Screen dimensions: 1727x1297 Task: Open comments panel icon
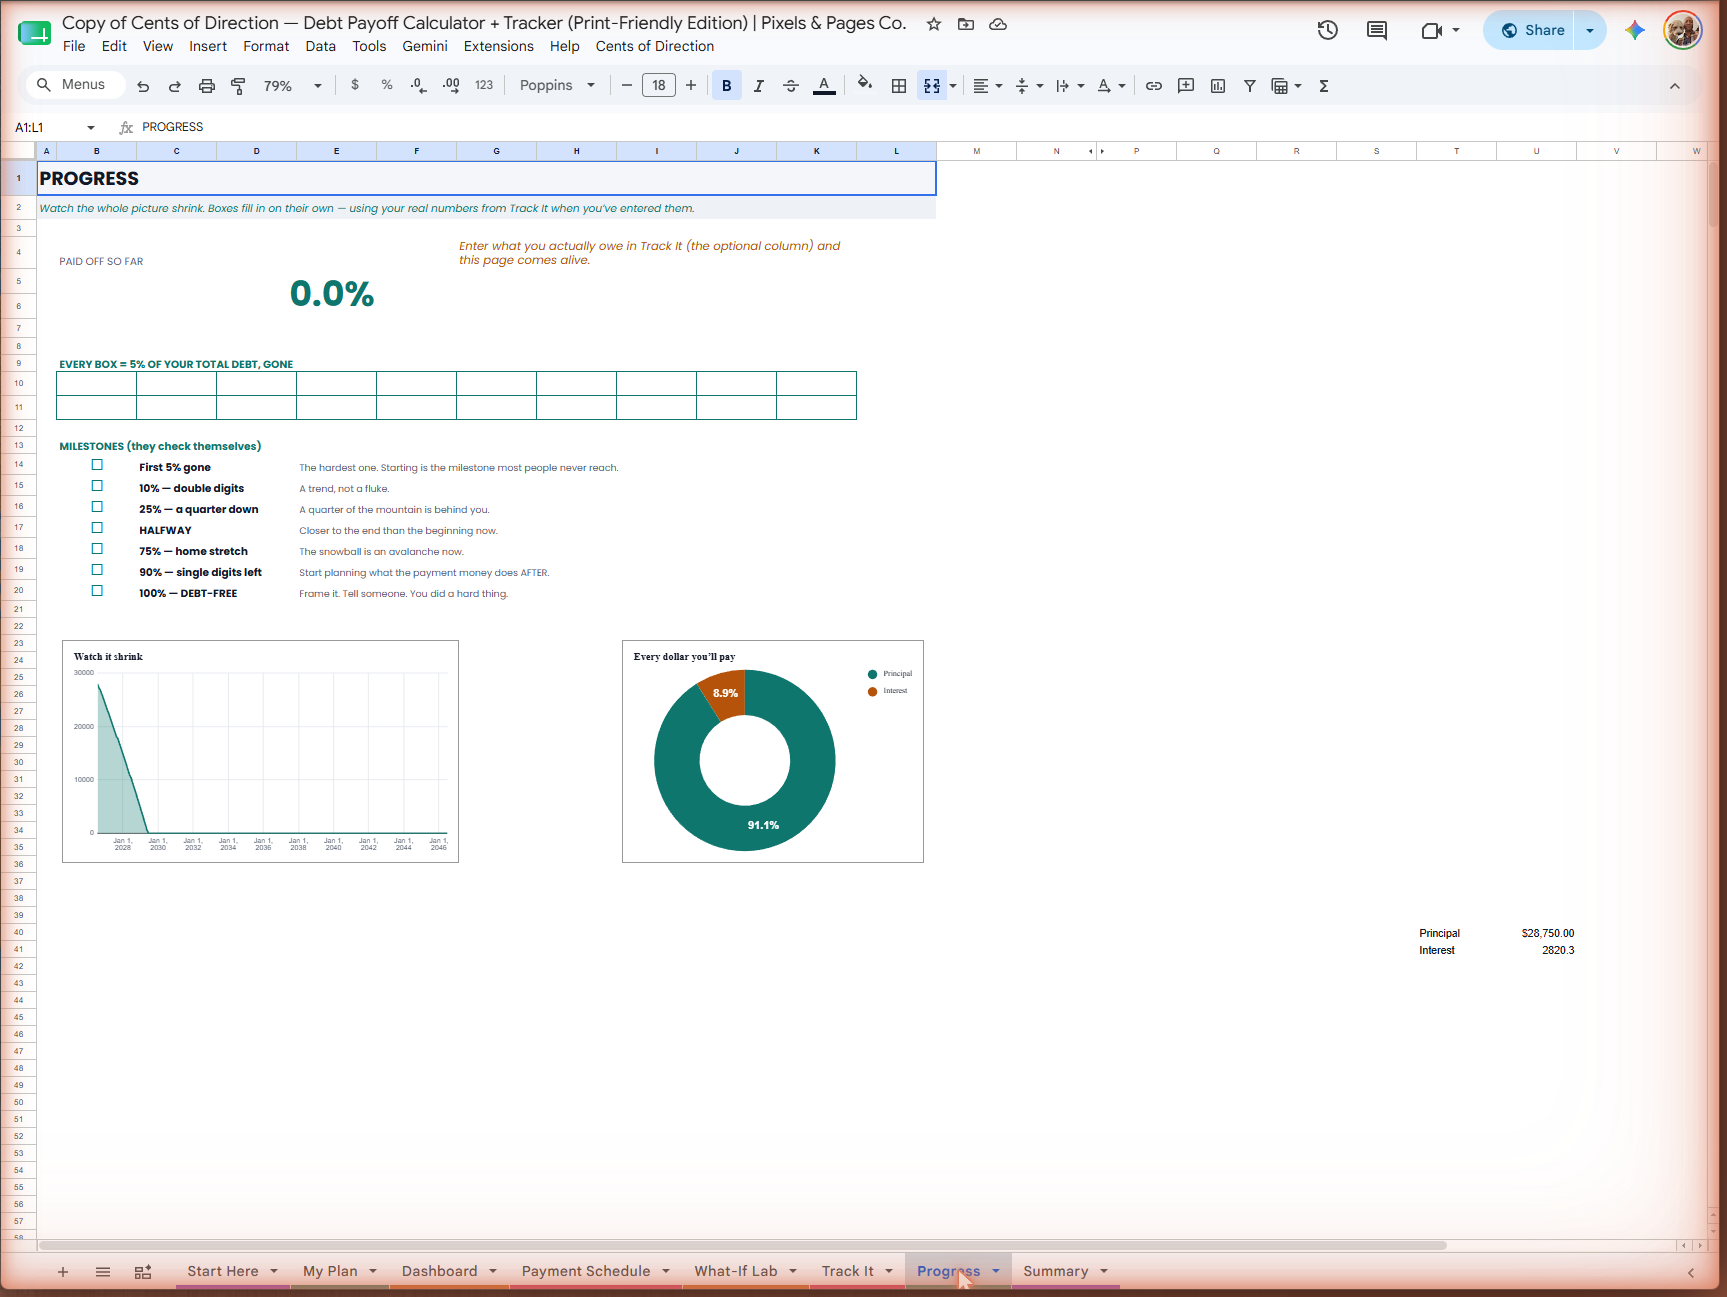(x=1377, y=30)
